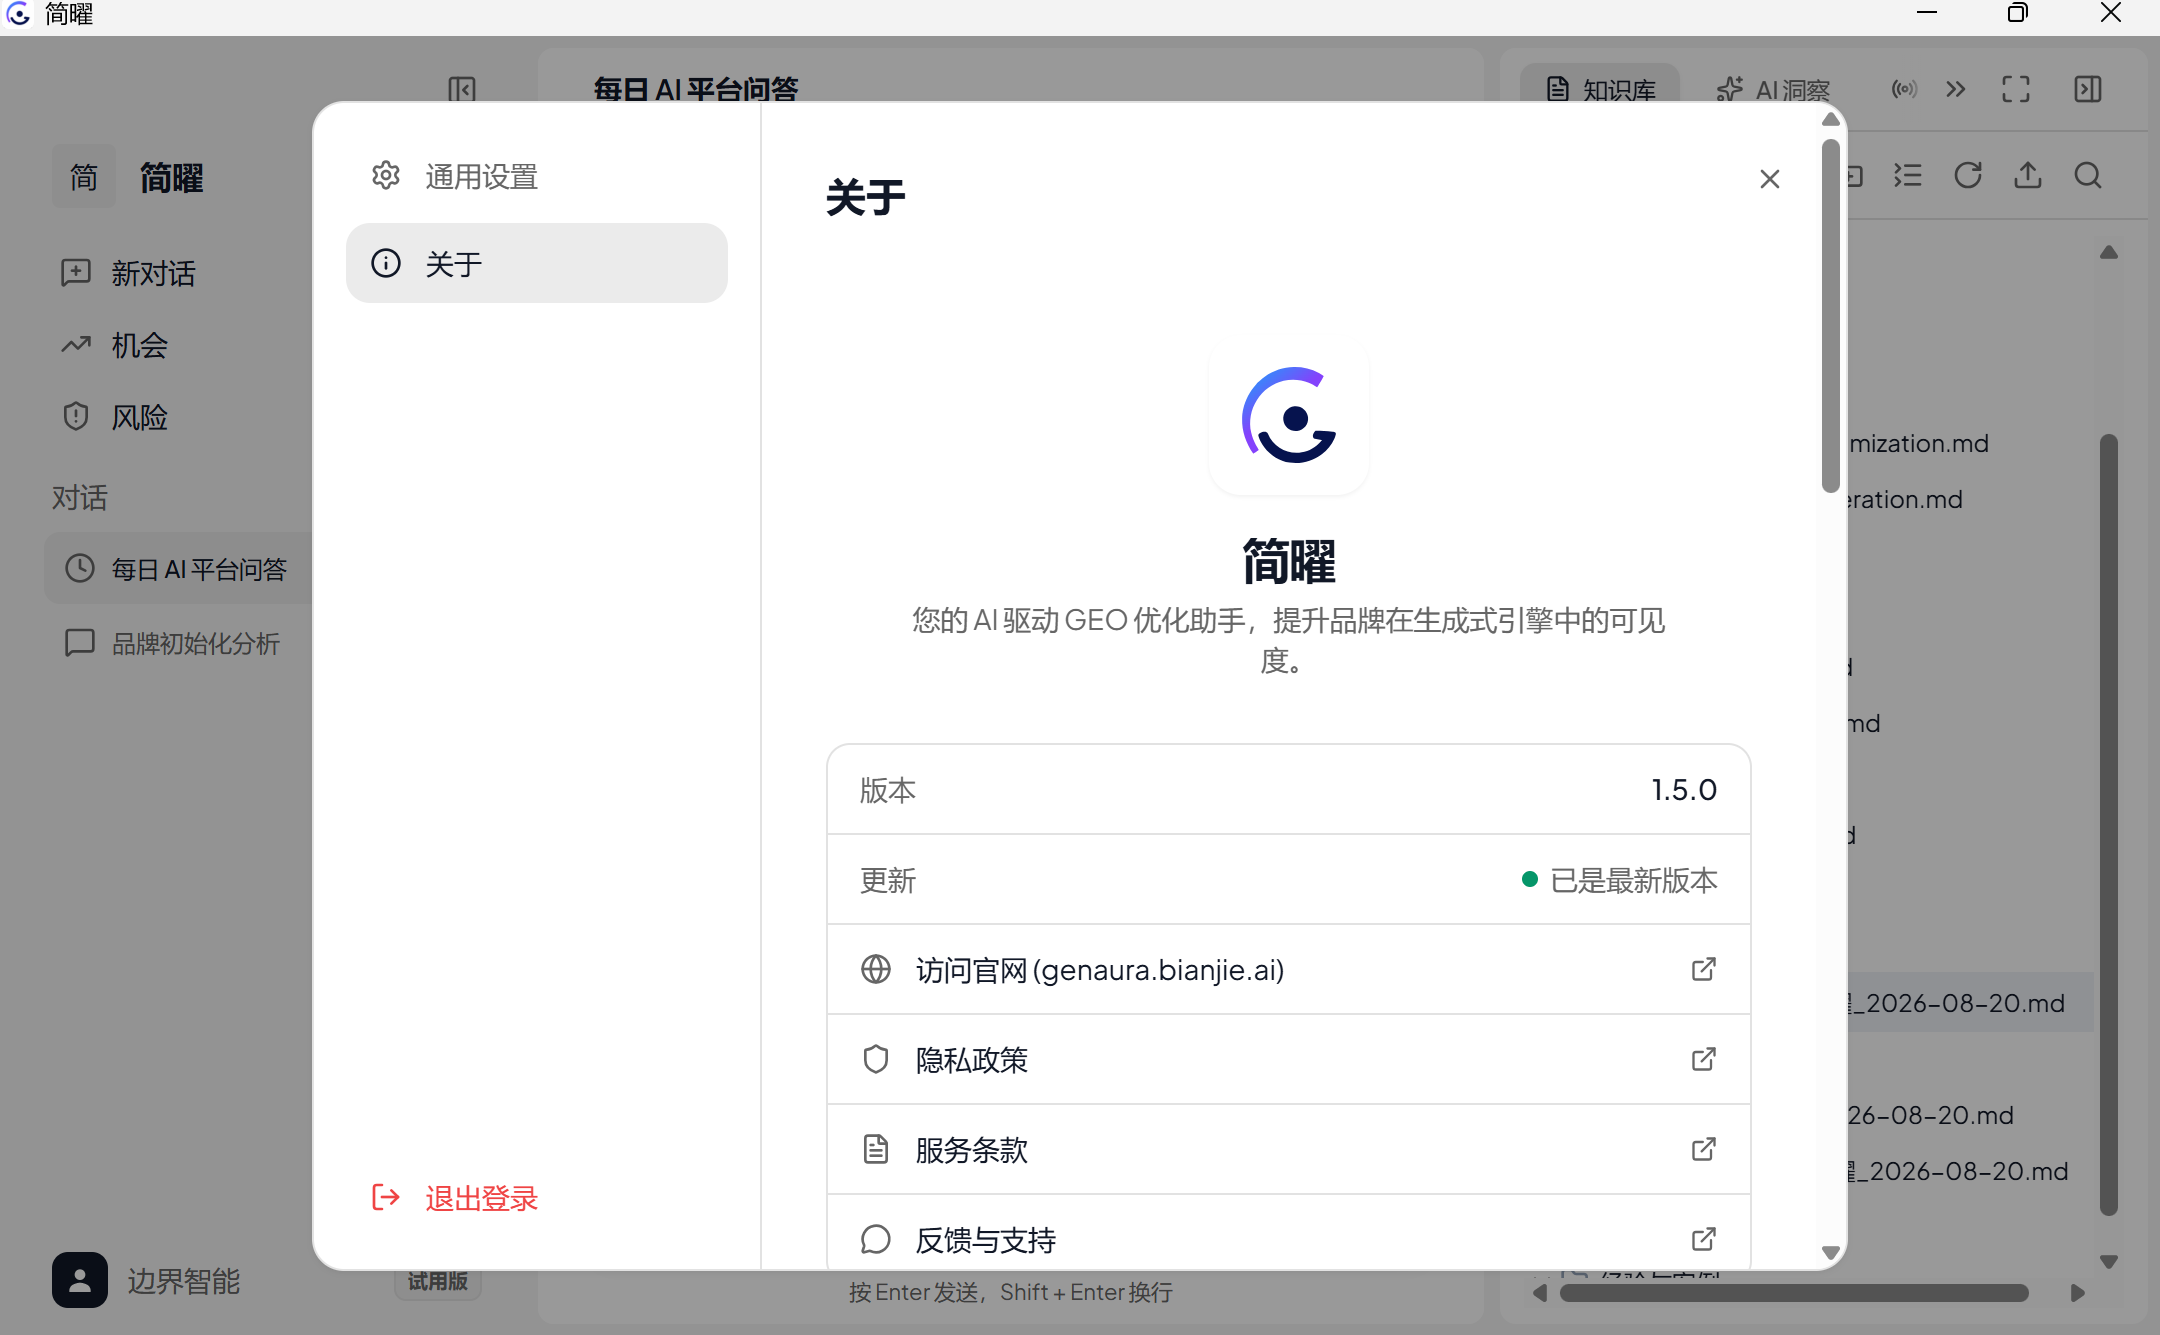Click the 试用版 badge

[438, 1281]
